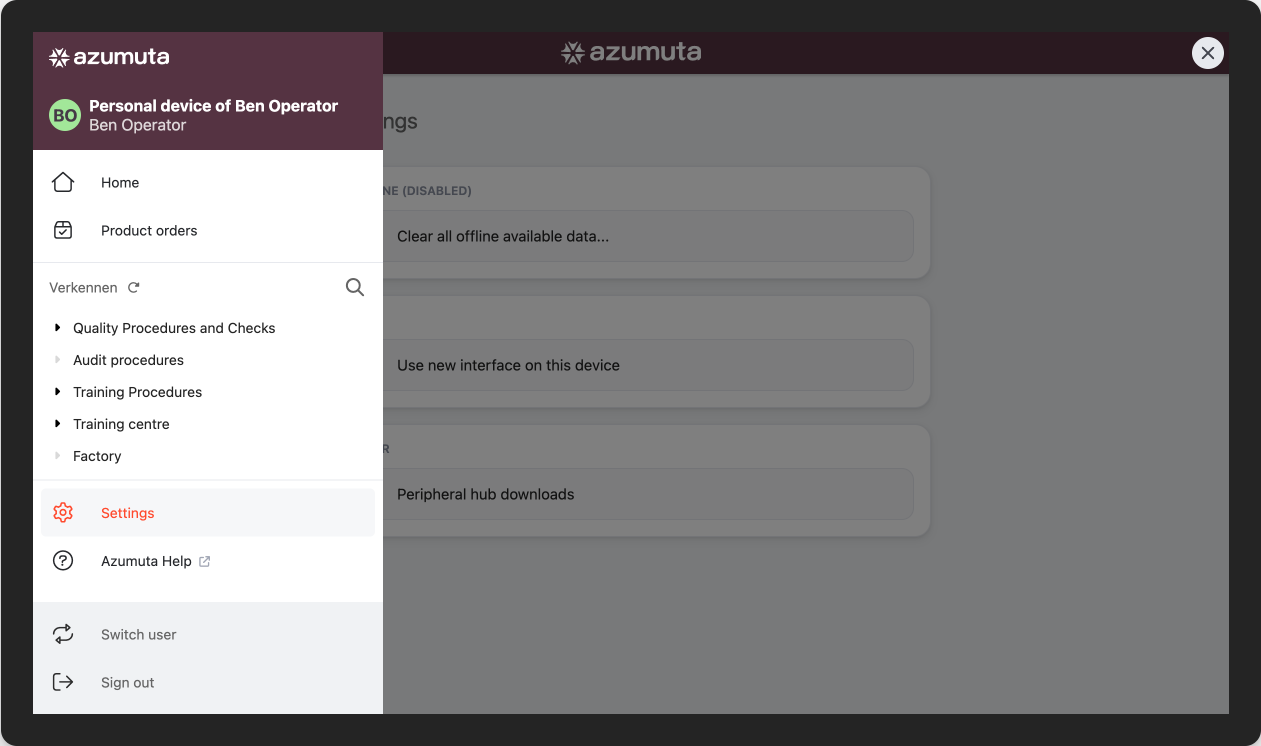
Task: Expand the Training centre tree arrow
Action: point(58,424)
